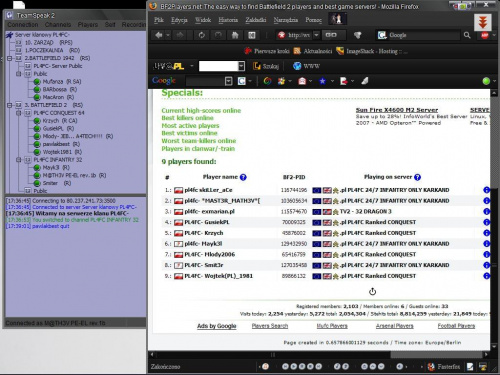This screenshot has height=375, width=500.
Task: Collapse the 2.BATTLEFIELD 1942 channel tree
Action: [10, 58]
